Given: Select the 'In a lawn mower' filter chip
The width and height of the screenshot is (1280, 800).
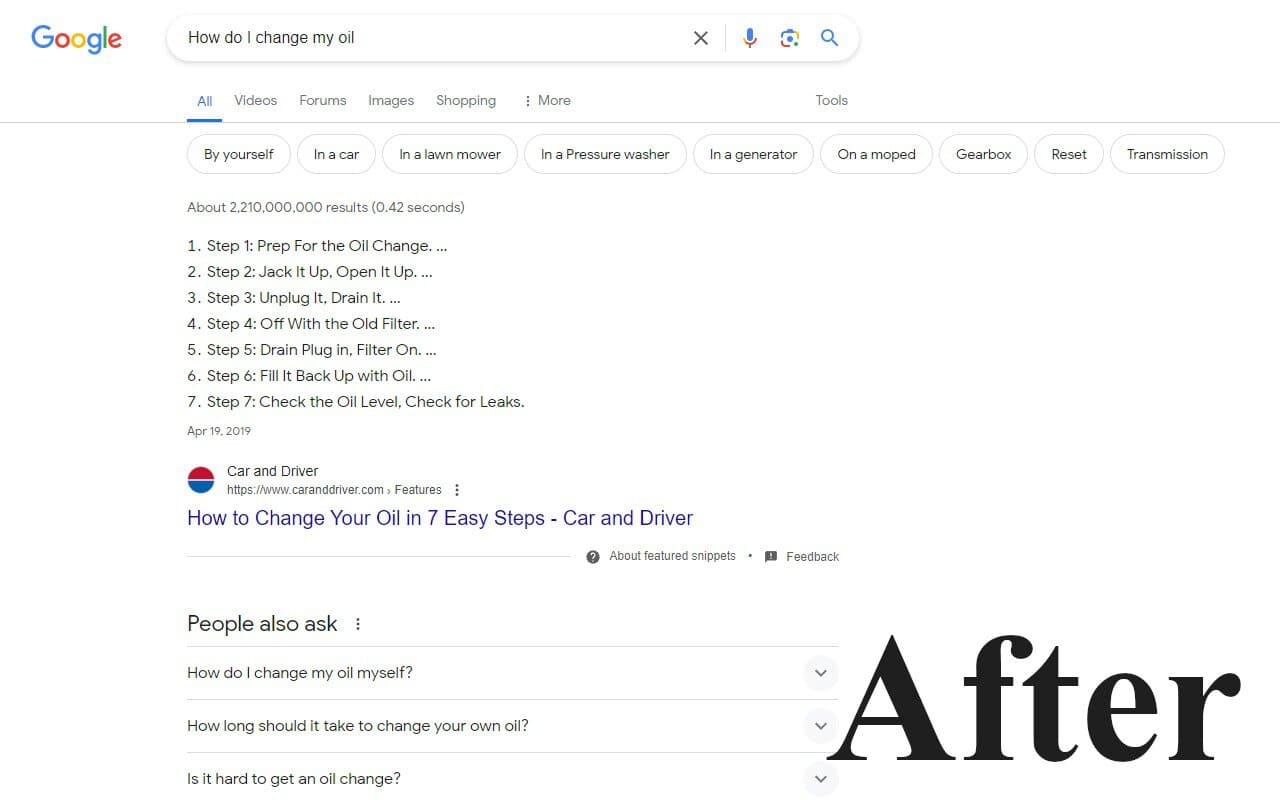Looking at the screenshot, I should [449, 154].
